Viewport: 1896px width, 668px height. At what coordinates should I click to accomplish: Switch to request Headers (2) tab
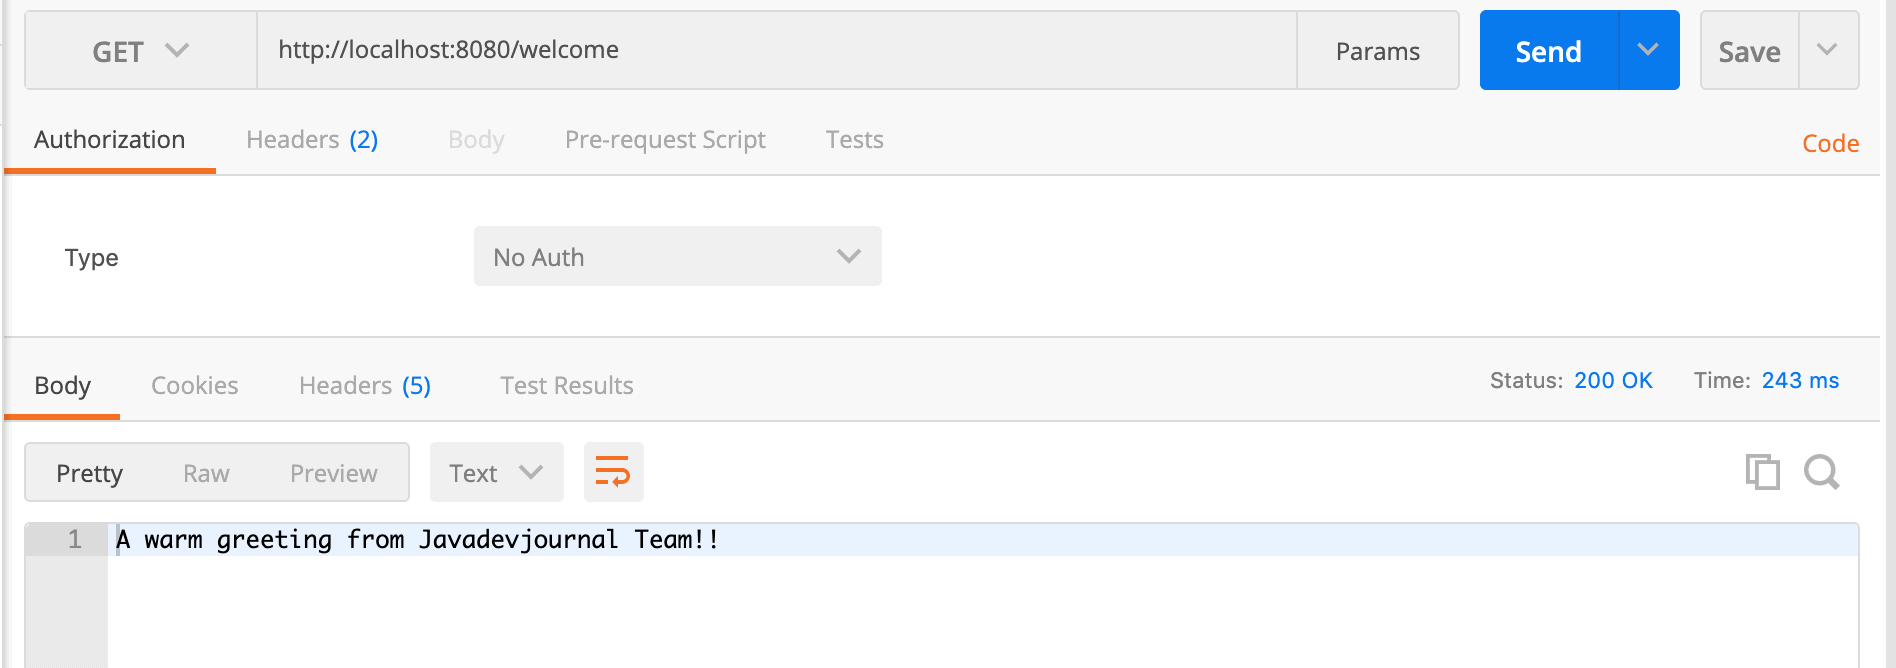[x=312, y=140]
